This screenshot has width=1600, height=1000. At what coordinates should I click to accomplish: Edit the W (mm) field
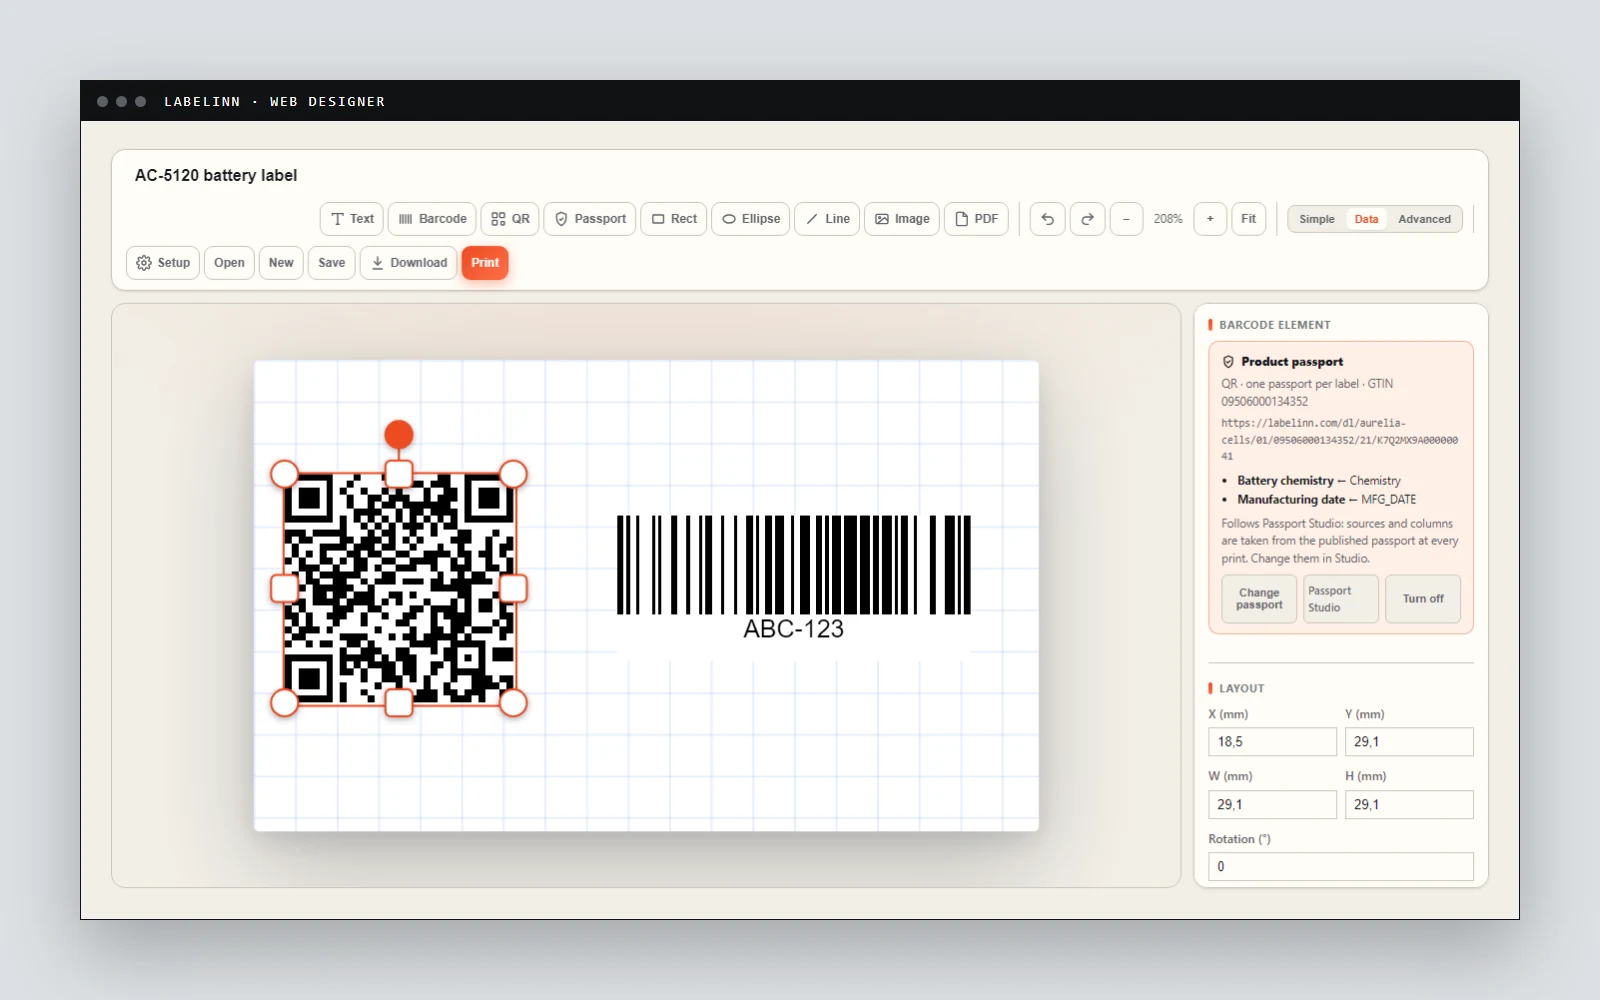pos(1272,805)
